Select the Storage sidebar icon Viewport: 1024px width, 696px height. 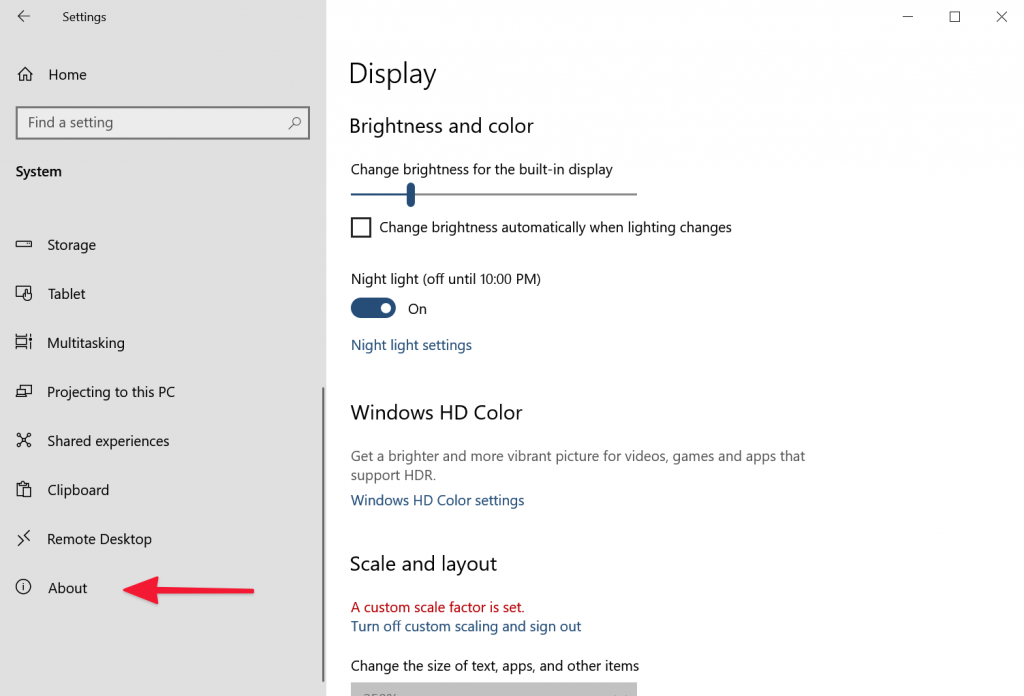pos(25,244)
